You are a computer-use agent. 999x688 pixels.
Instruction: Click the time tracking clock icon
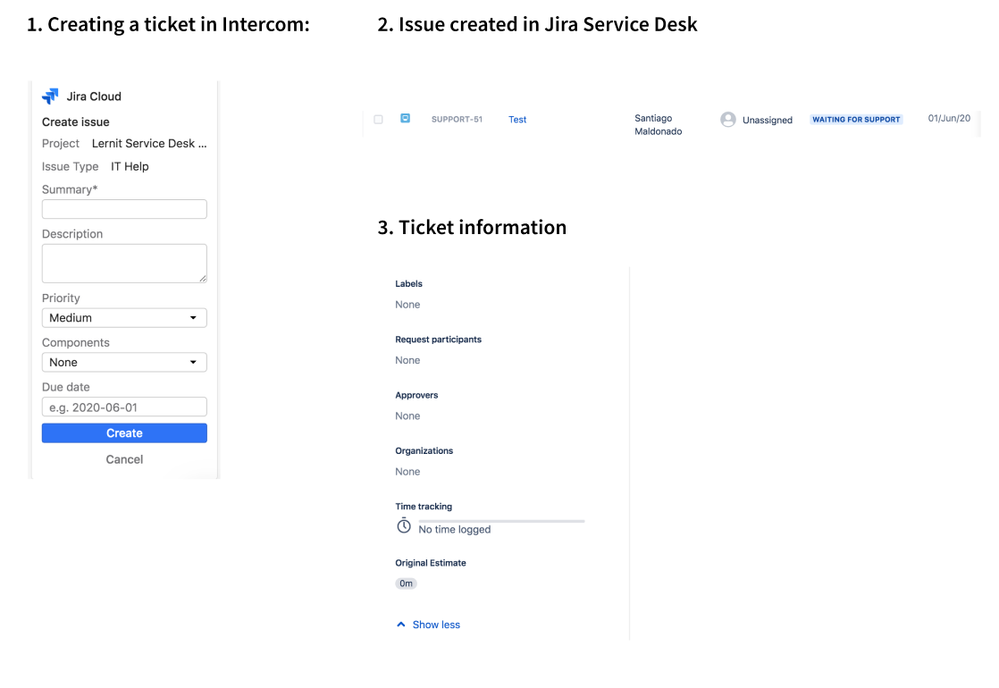(x=404, y=526)
